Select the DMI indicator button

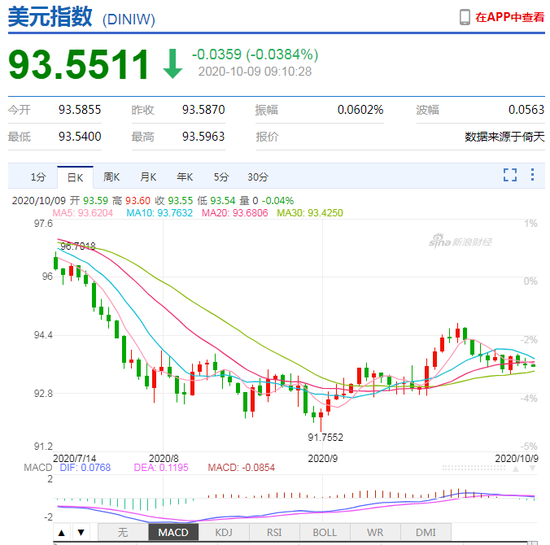[x=426, y=533]
